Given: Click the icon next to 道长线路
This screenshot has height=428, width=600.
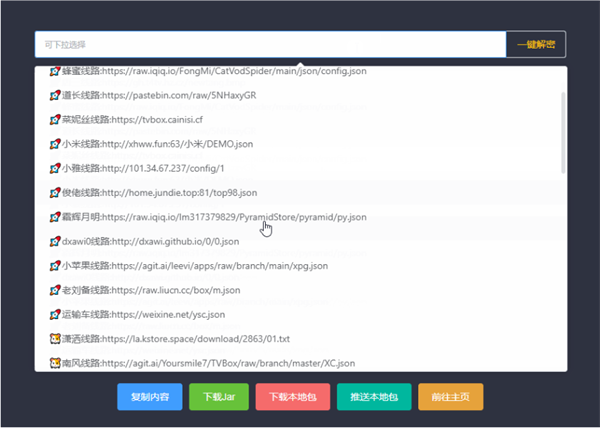Looking at the screenshot, I should [x=55, y=96].
